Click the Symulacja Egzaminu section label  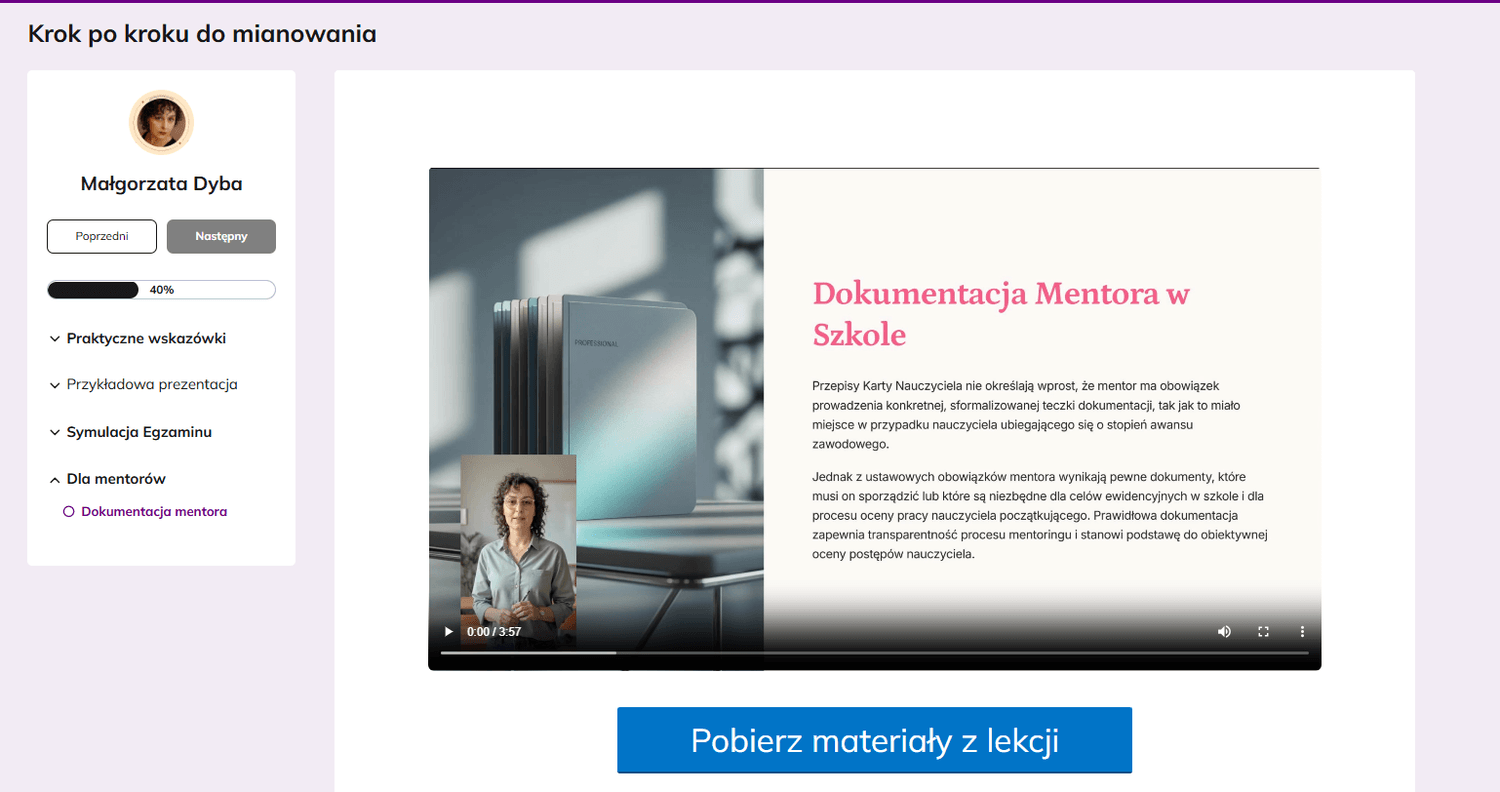coord(139,432)
